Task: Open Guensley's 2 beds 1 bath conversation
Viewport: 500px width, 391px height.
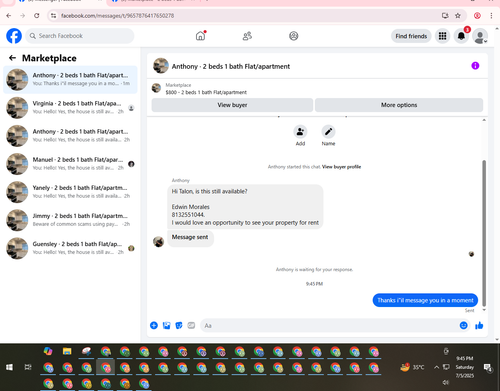Action: tap(70, 248)
